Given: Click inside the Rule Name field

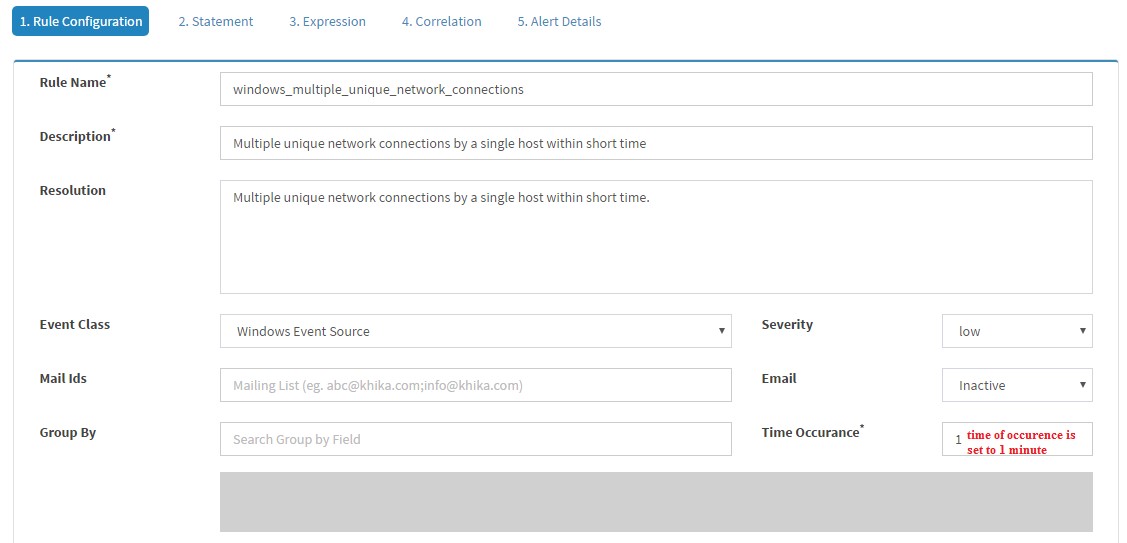Looking at the screenshot, I should click(656, 89).
